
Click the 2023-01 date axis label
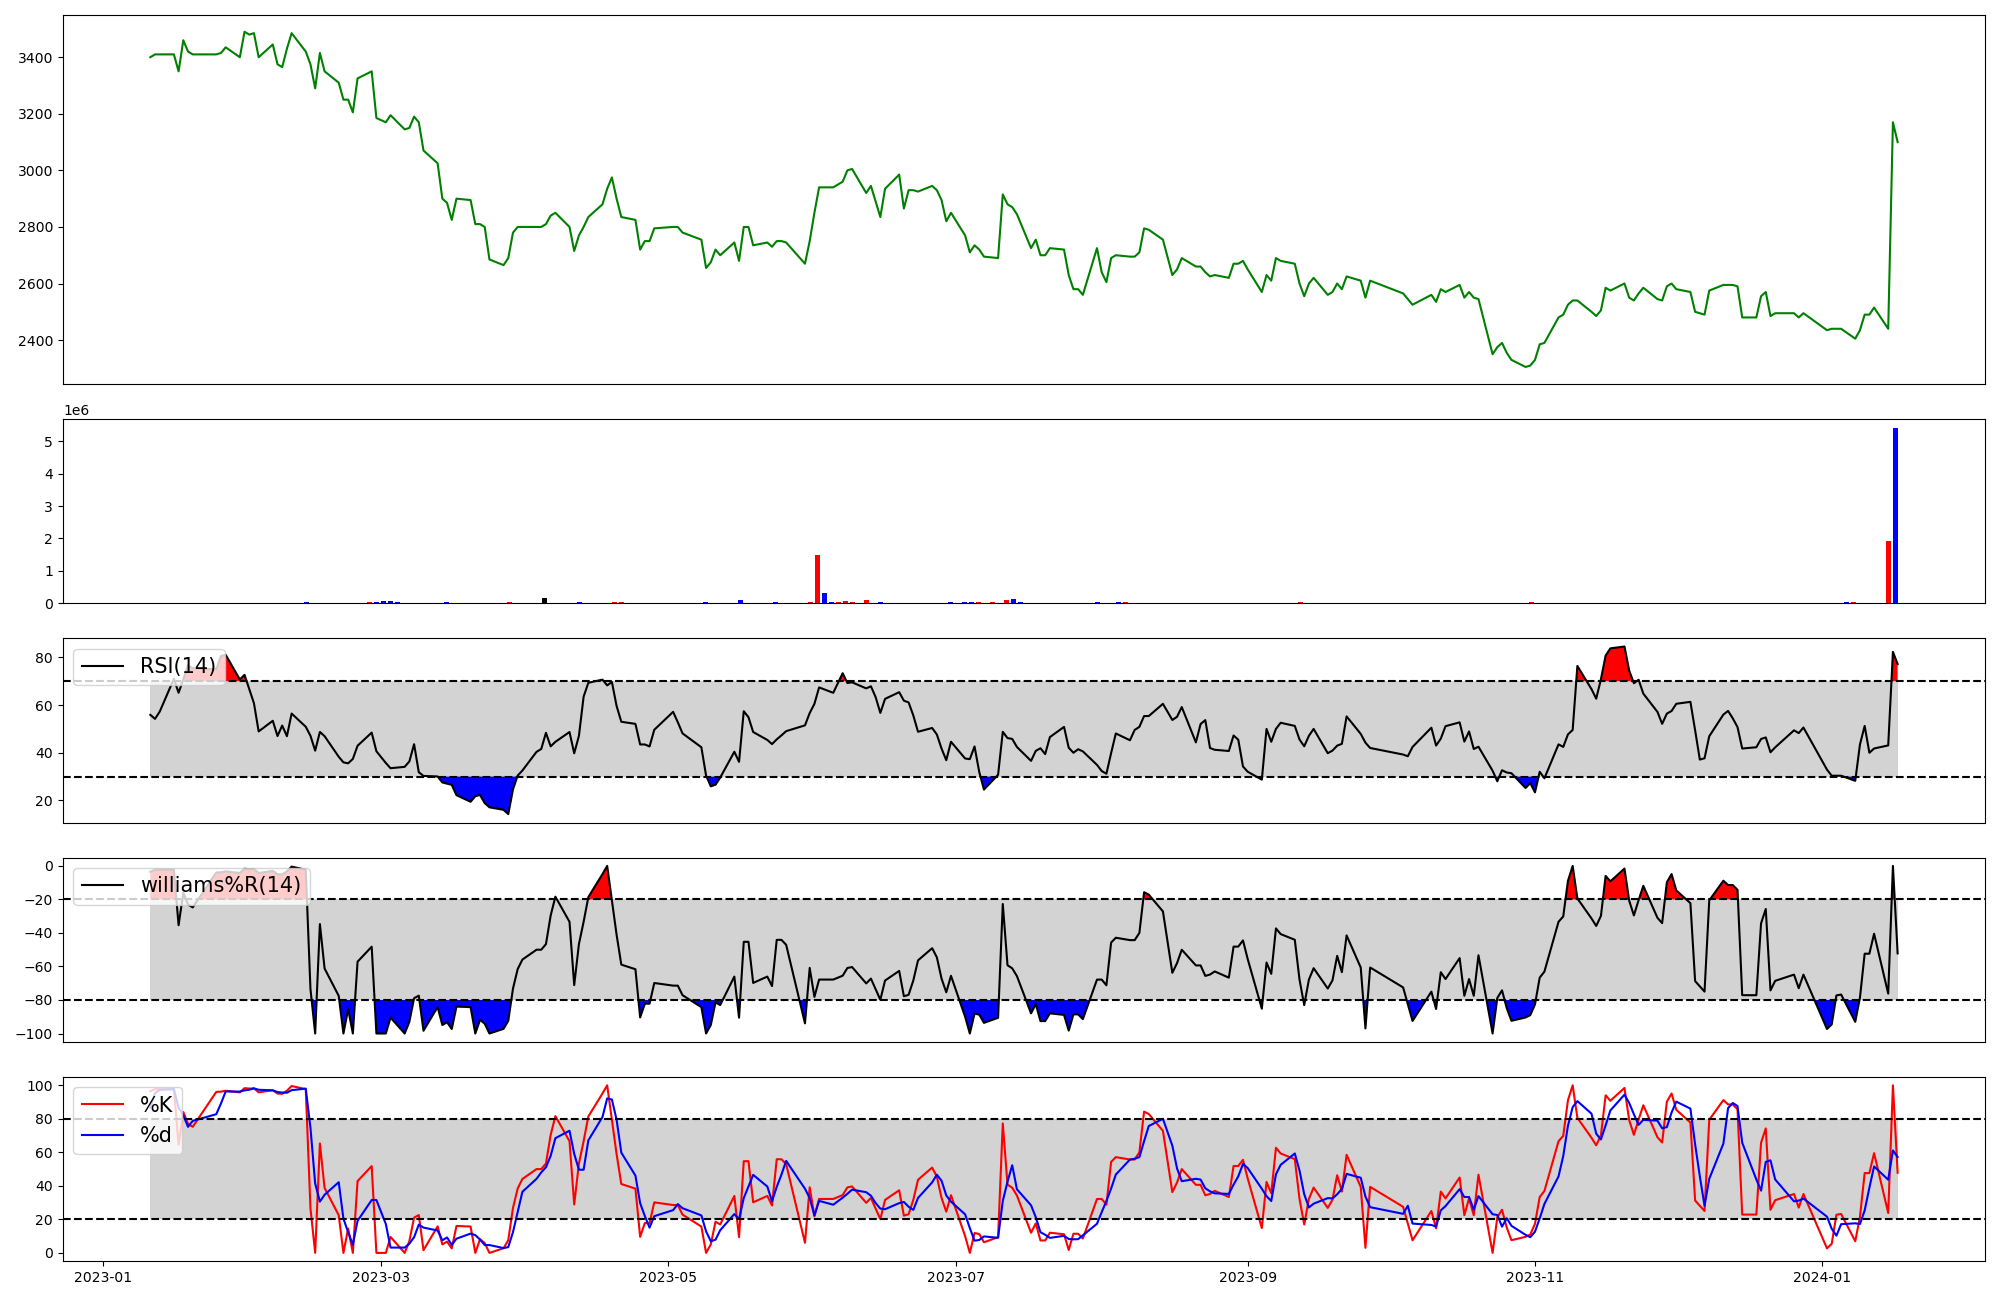click(103, 1277)
